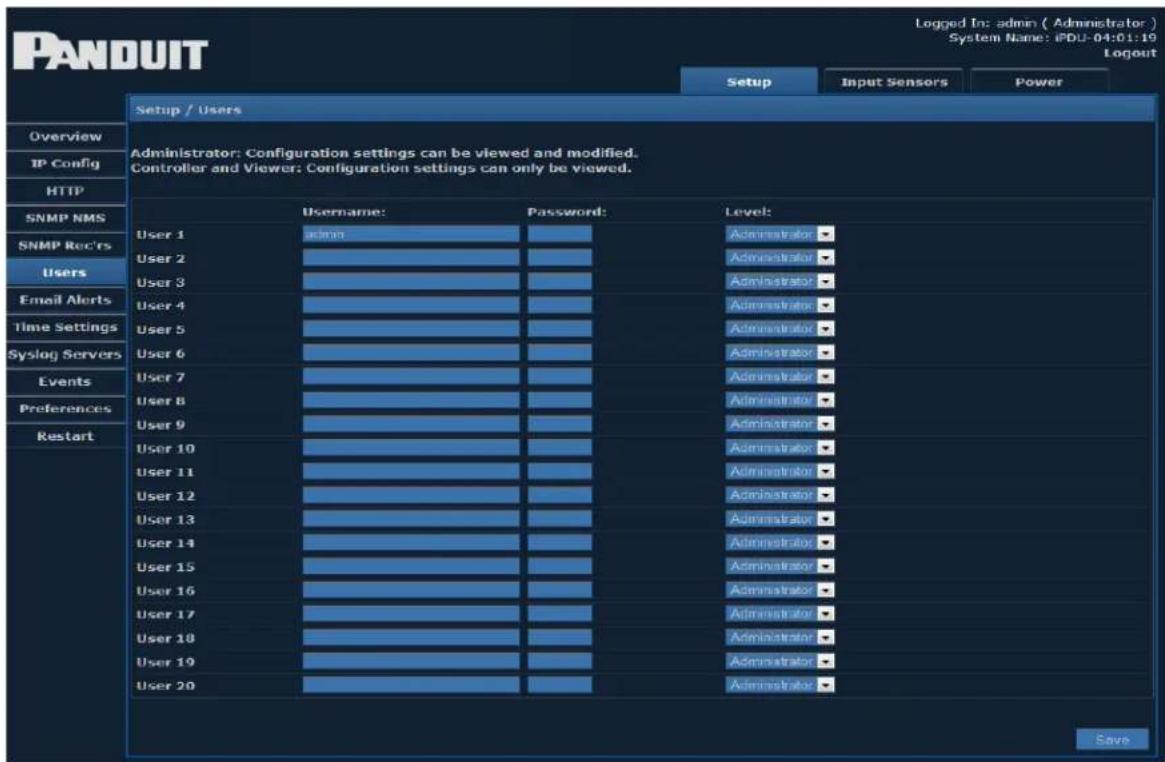
Task: Open the User 10 level dropdown
Action: 780,448
